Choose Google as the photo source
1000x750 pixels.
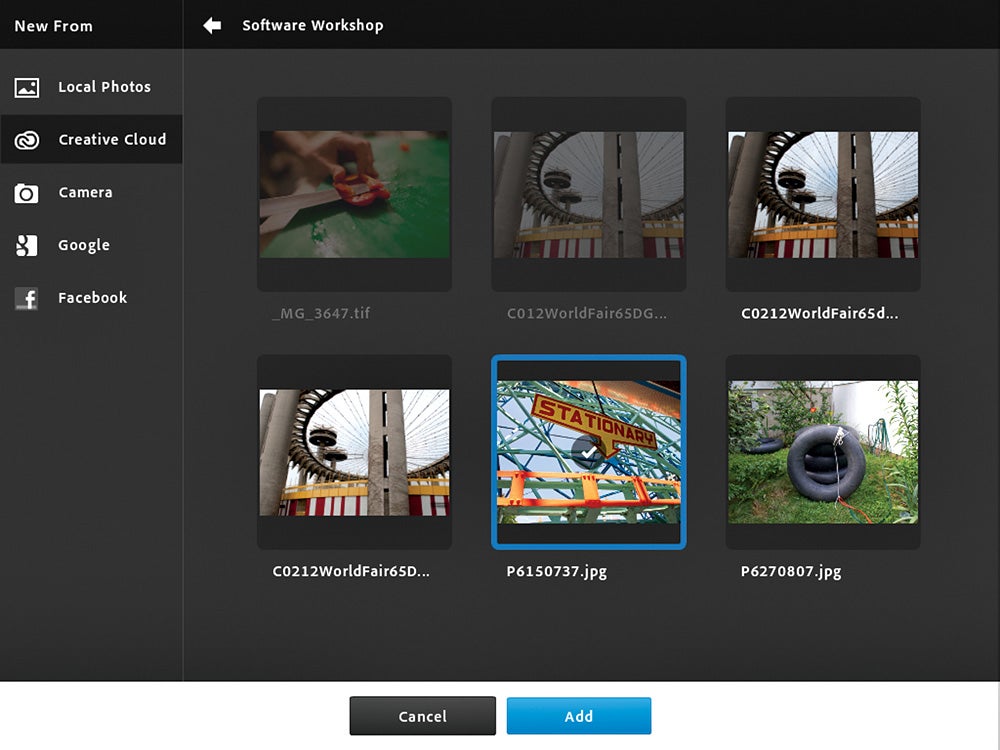pos(84,245)
